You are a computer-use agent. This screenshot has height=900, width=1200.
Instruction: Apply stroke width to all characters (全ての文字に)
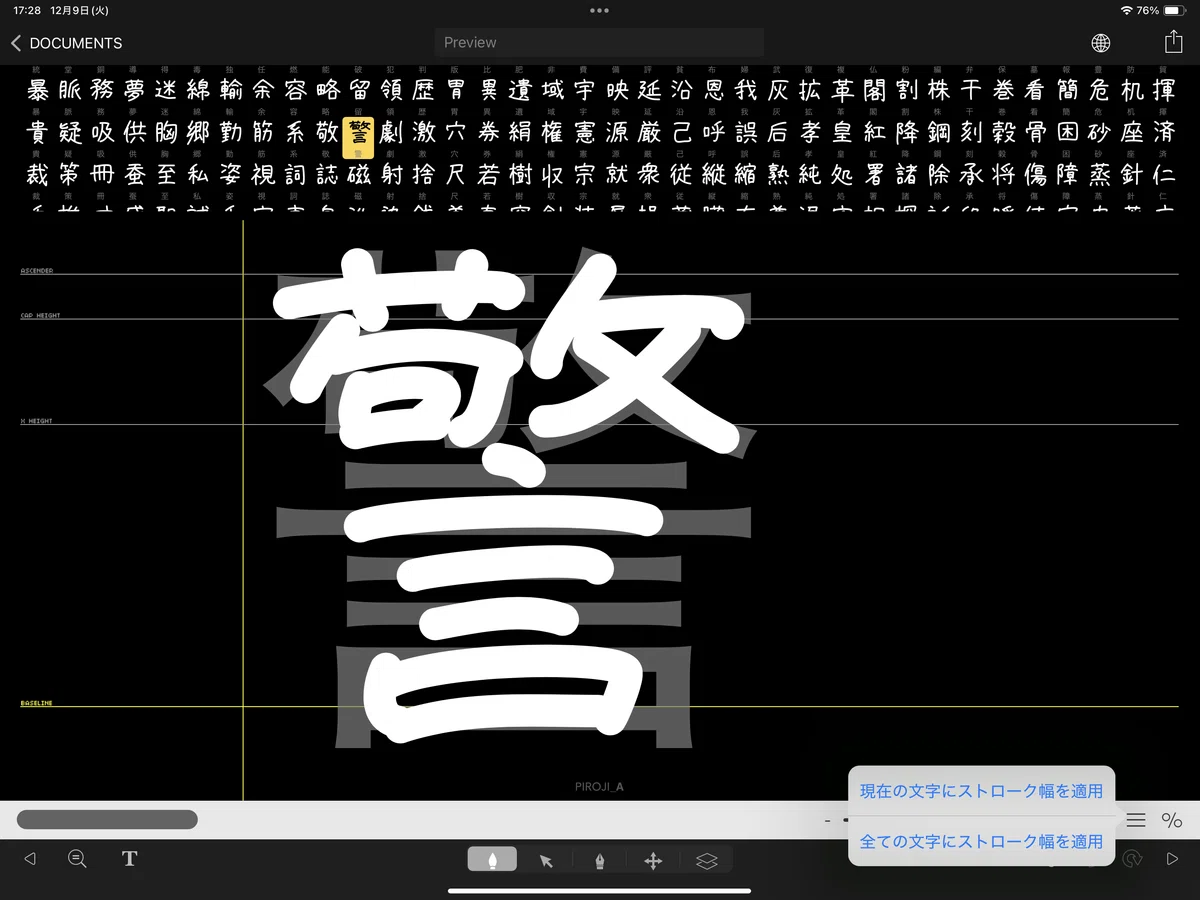pos(981,841)
